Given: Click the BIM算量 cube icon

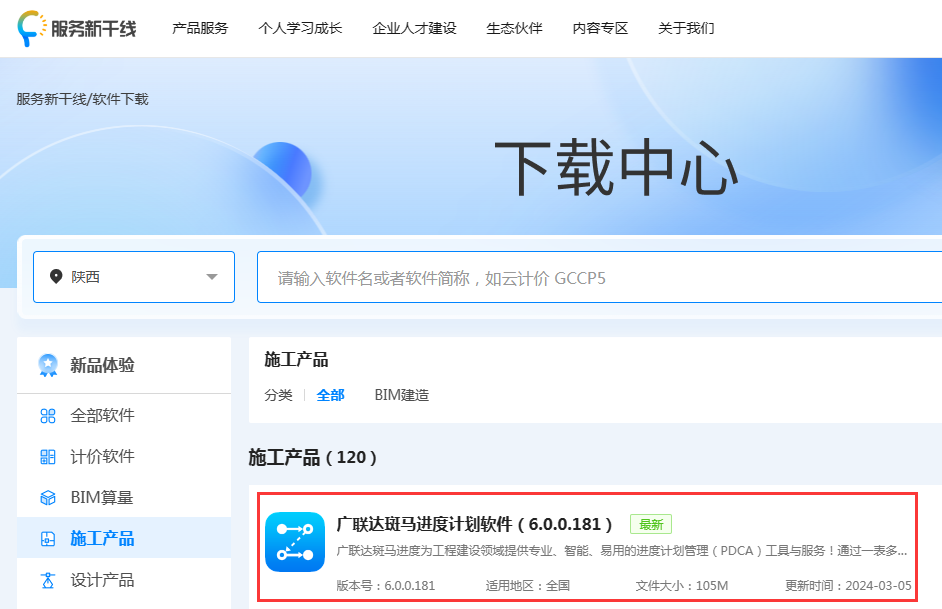Looking at the screenshot, I should click(48, 498).
